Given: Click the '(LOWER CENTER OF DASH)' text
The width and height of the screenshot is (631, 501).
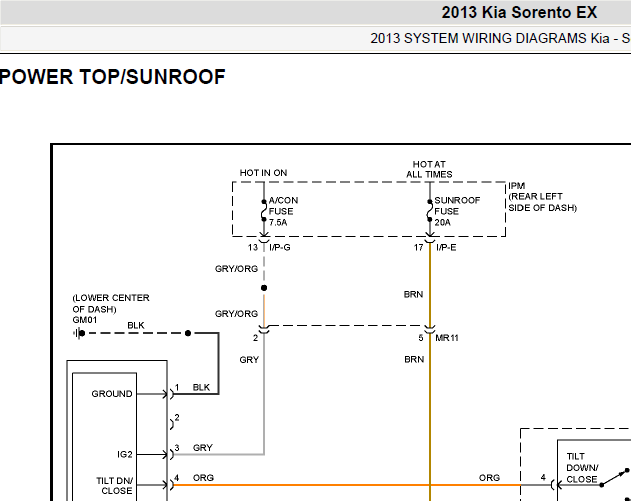Looking at the screenshot, I should [x=111, y=303].
